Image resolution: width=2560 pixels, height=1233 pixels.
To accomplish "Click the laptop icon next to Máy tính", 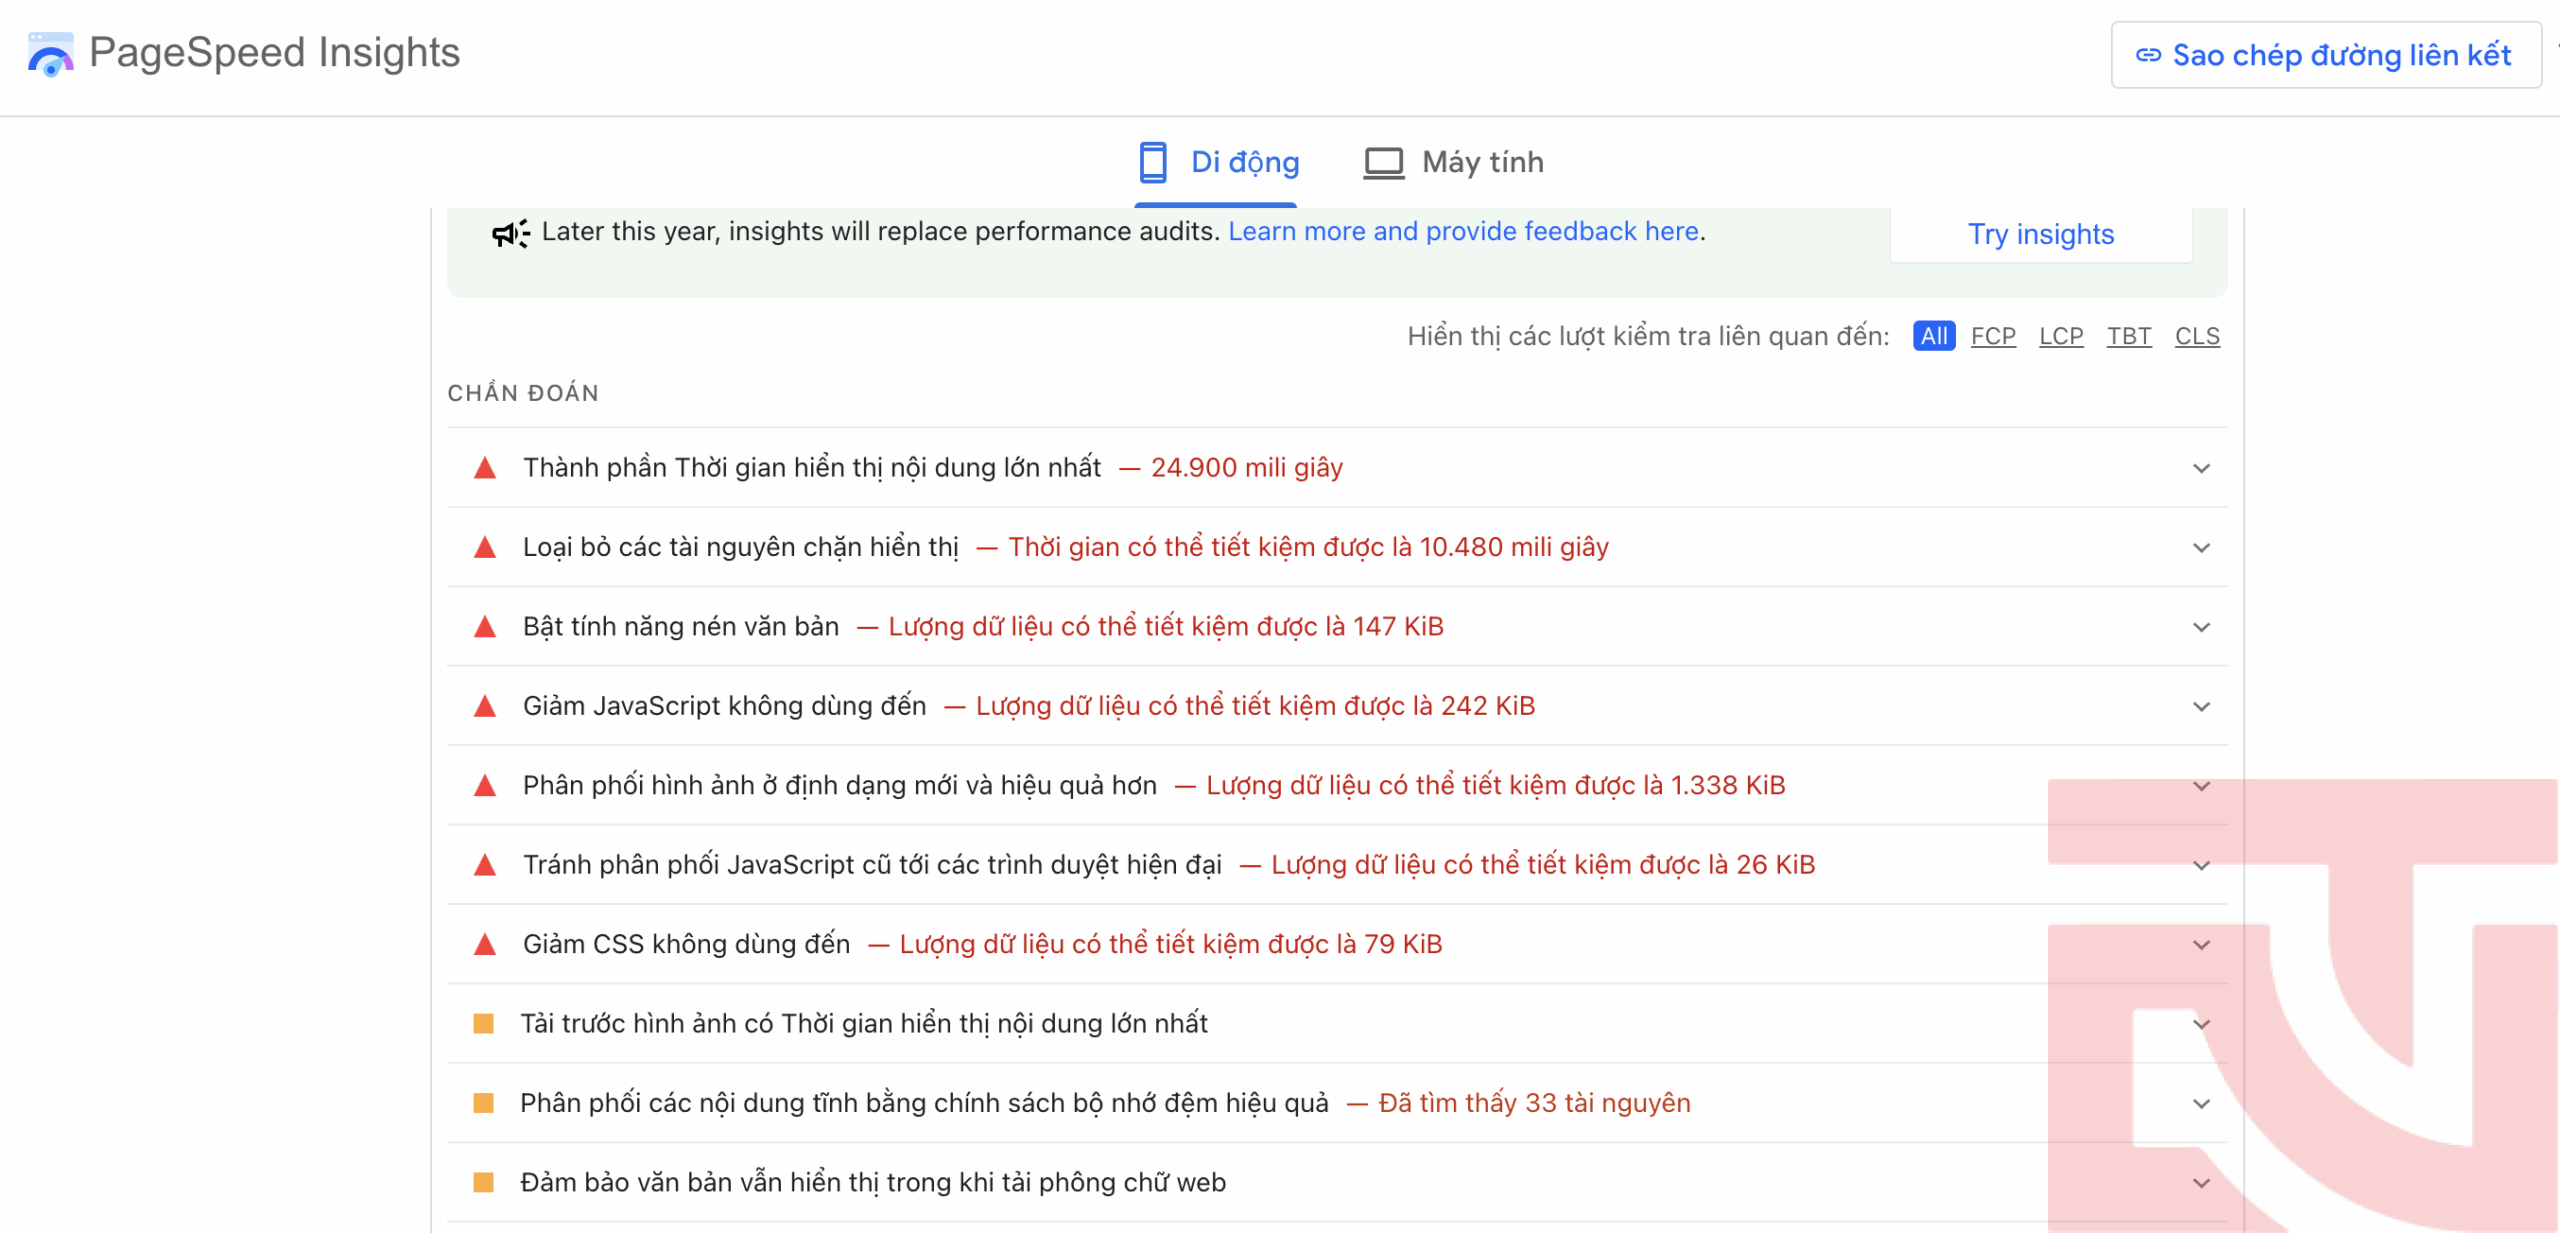I will [x=1384, y=163].
